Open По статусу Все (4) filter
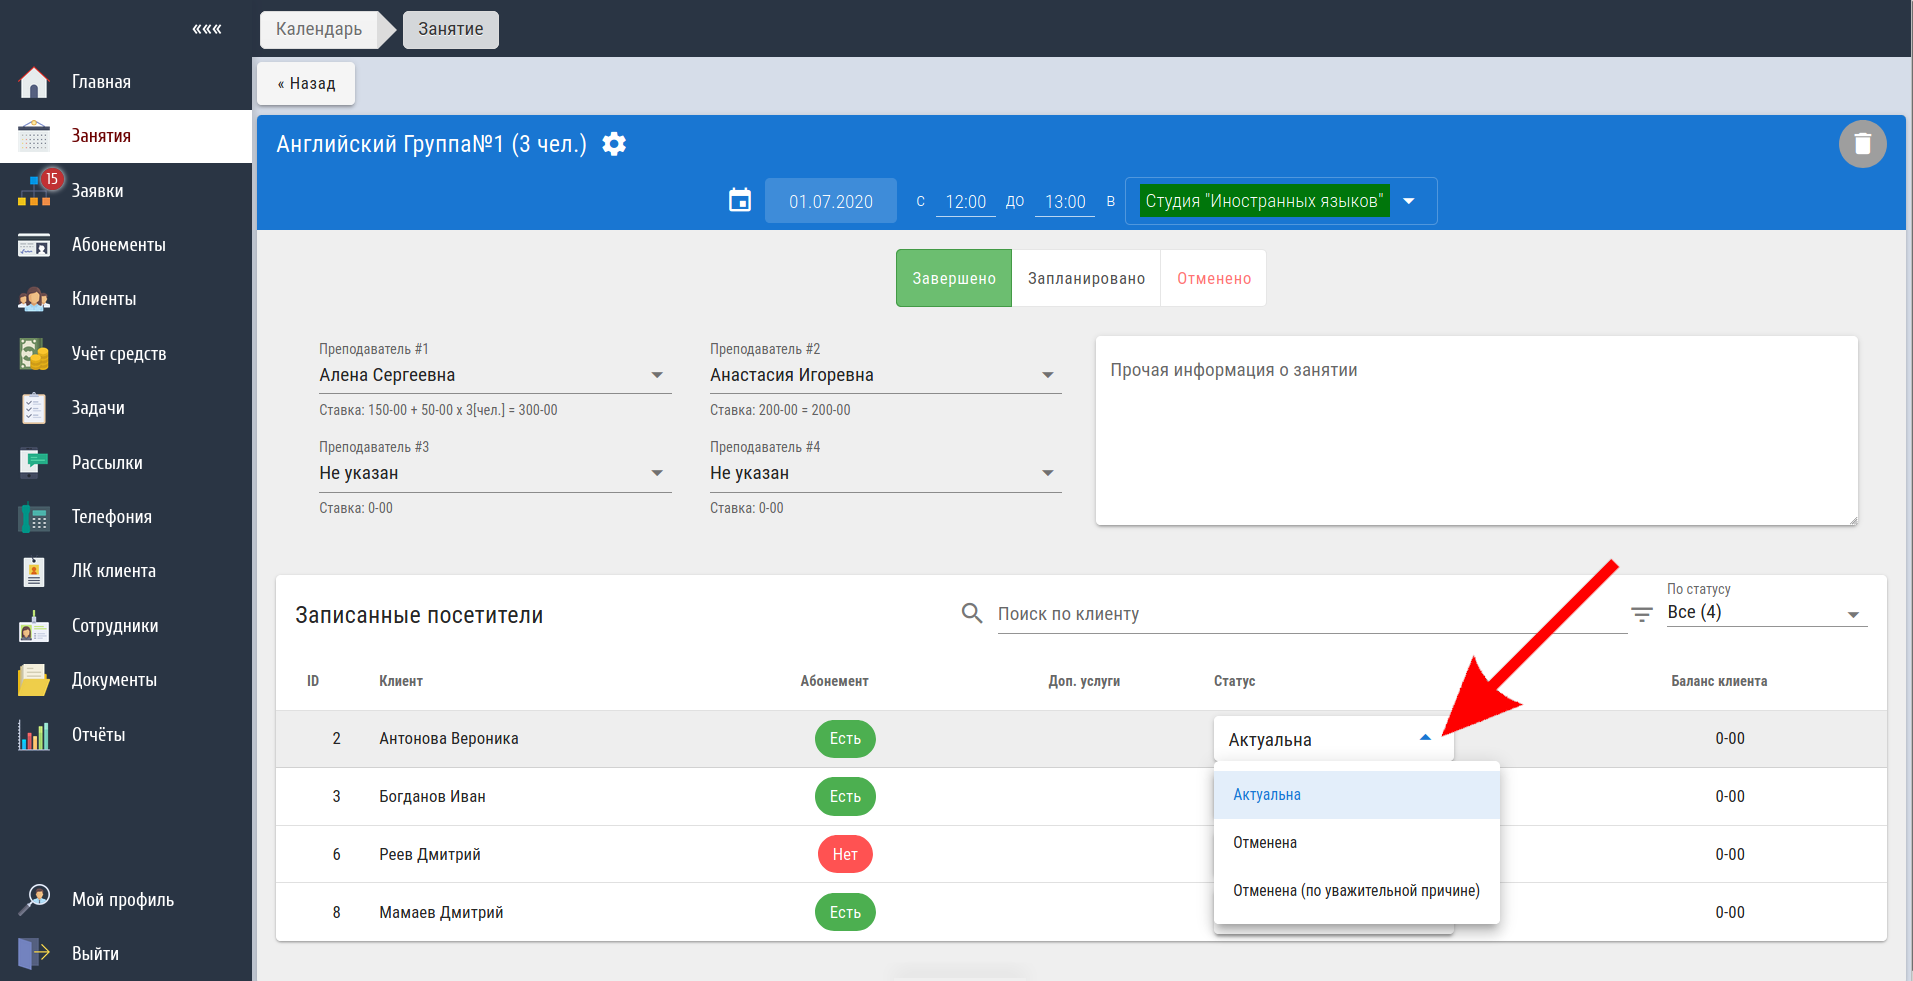The height and width of the screenshot is (981, 1913). [1767, 612]
